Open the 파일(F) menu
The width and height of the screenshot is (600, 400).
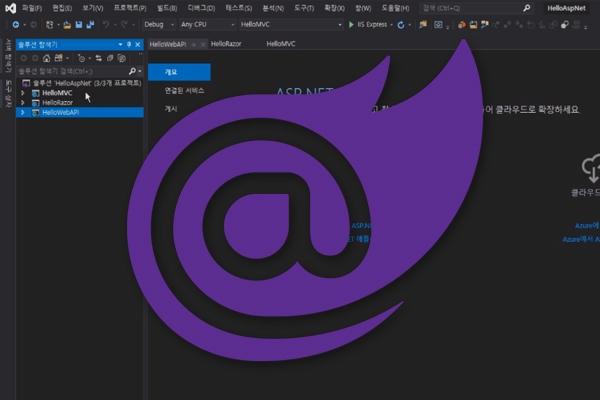(32, 8)
